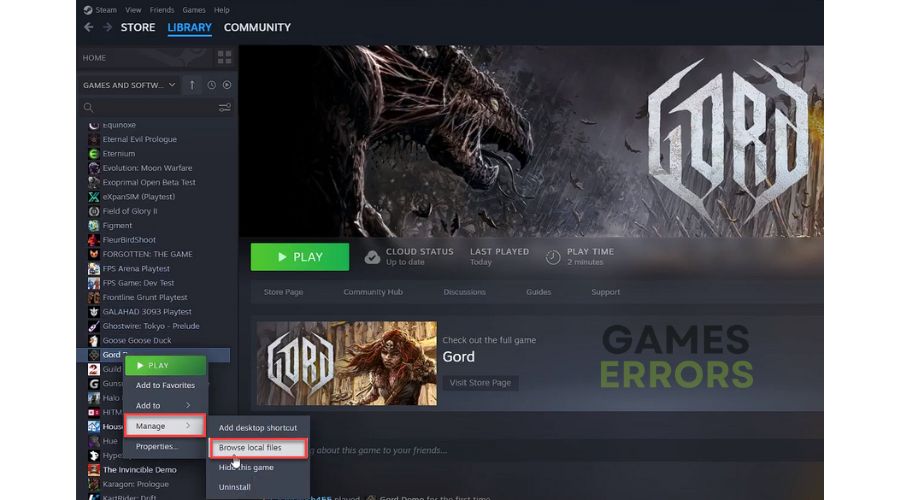Click the eXpanSIM game icon

click(94, 196)
